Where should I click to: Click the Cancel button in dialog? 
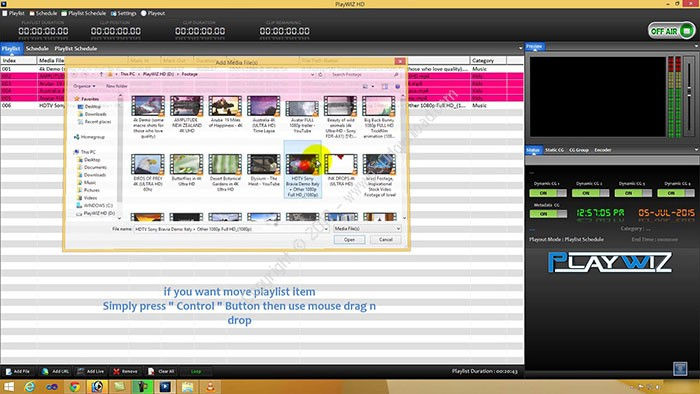(x=386, y=240)
